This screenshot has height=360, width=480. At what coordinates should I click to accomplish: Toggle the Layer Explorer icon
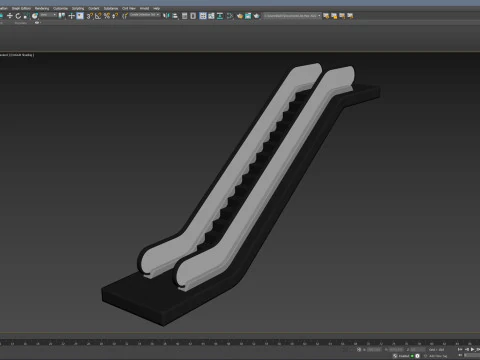[193, 16]
